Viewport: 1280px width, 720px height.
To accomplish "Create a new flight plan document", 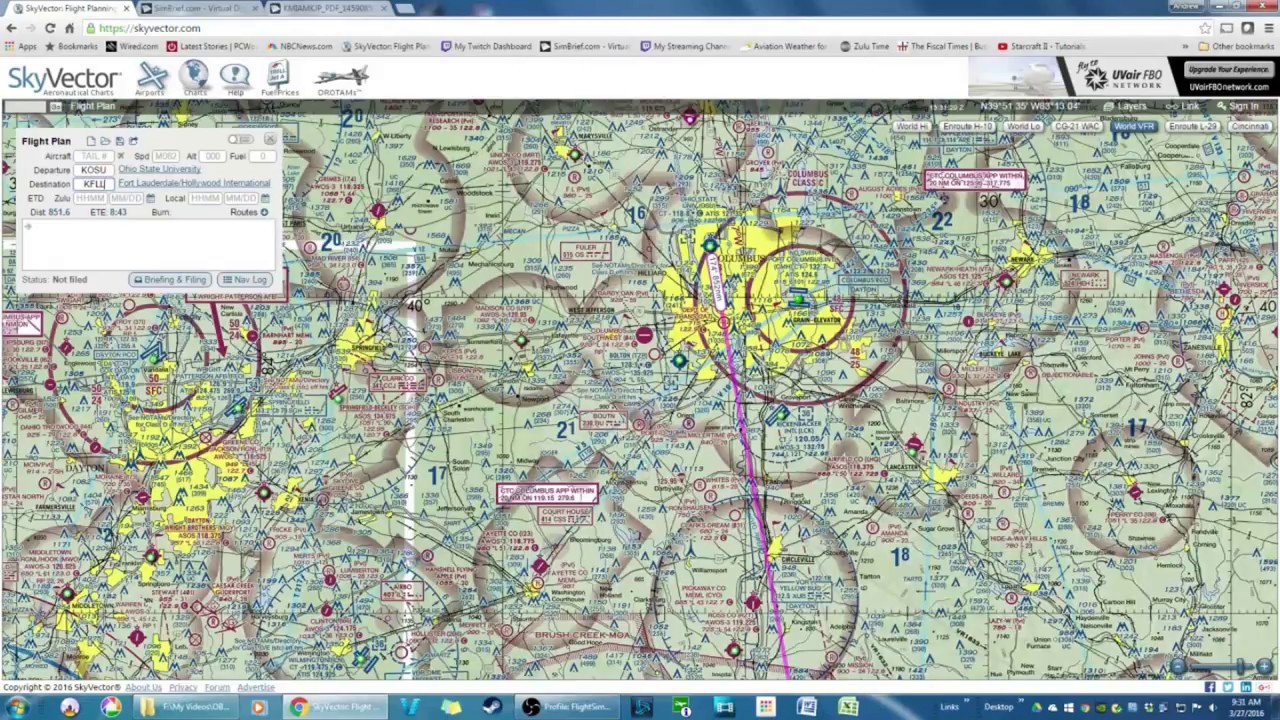I will (x=91, y=141).
